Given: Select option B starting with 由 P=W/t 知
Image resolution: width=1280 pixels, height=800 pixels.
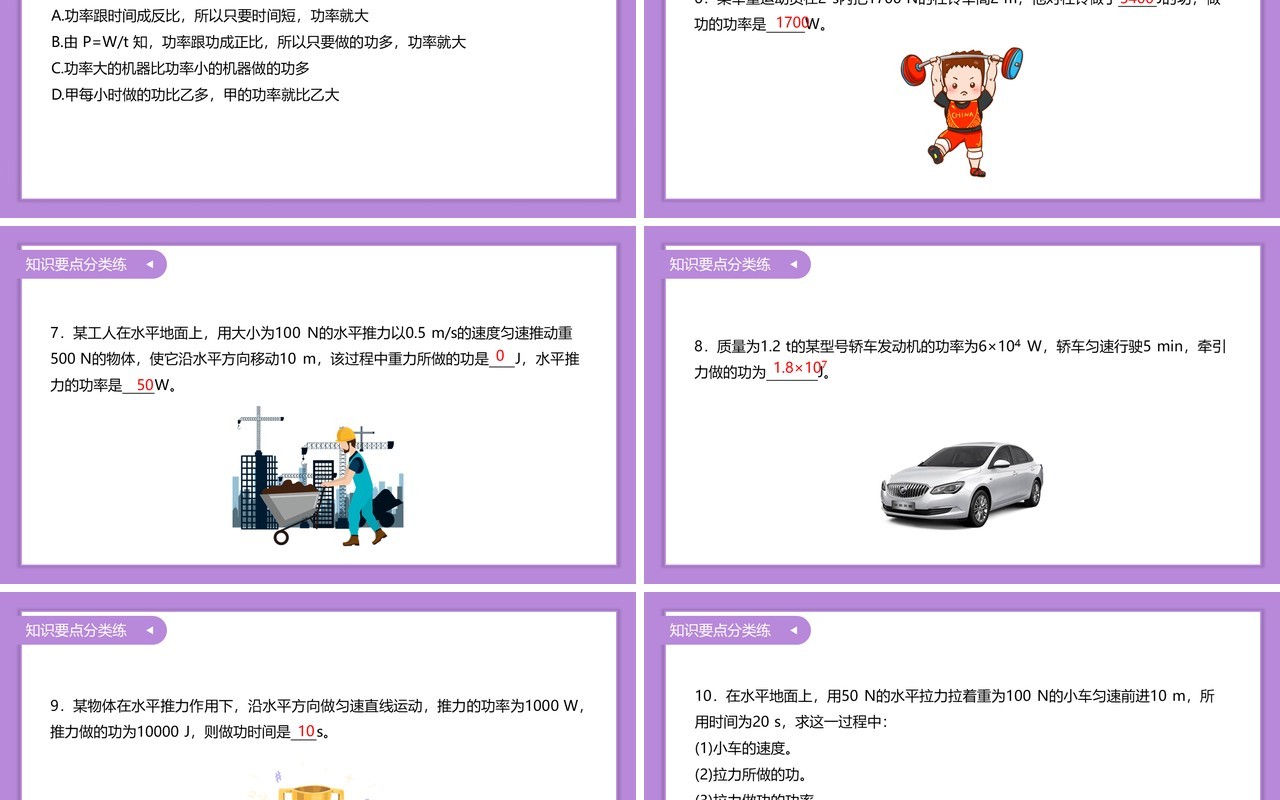Looking at the screenshot, I should pyautogui.click(x=258, y=42).
